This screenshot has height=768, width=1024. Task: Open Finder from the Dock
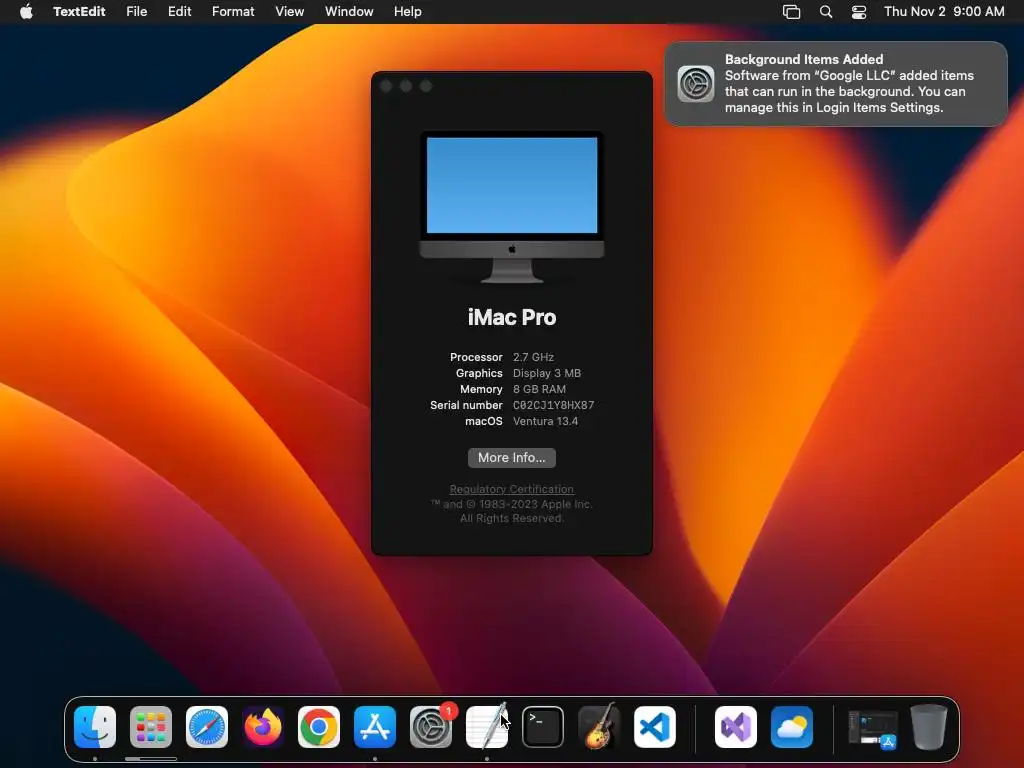pos(95,726)
